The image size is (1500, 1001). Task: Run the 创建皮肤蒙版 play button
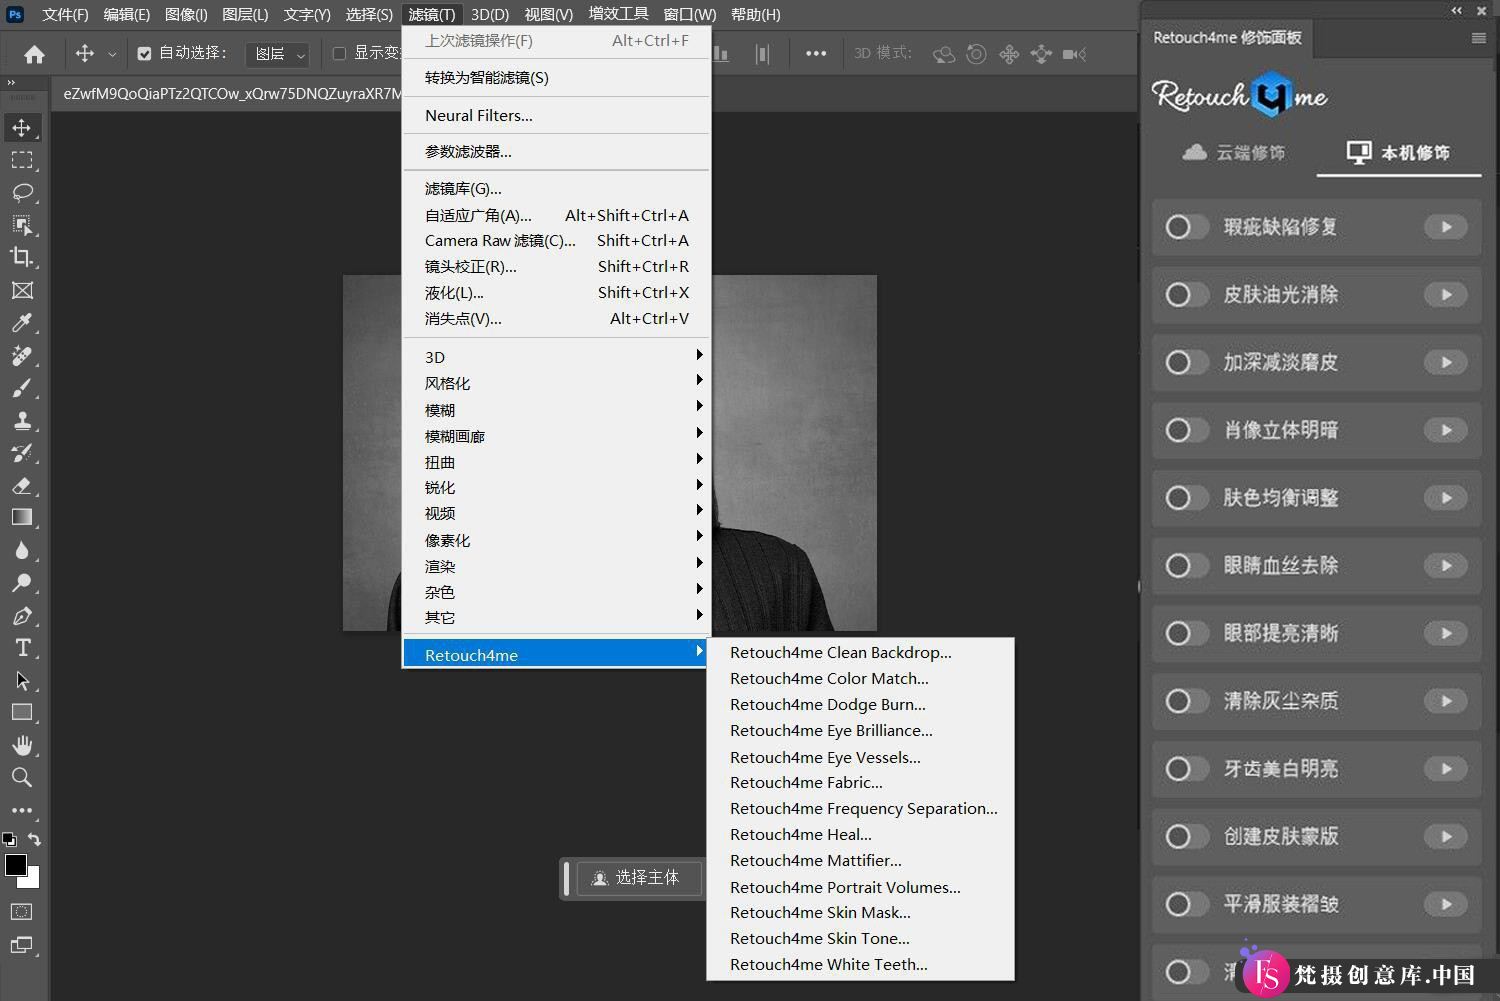click(1446, 837)
